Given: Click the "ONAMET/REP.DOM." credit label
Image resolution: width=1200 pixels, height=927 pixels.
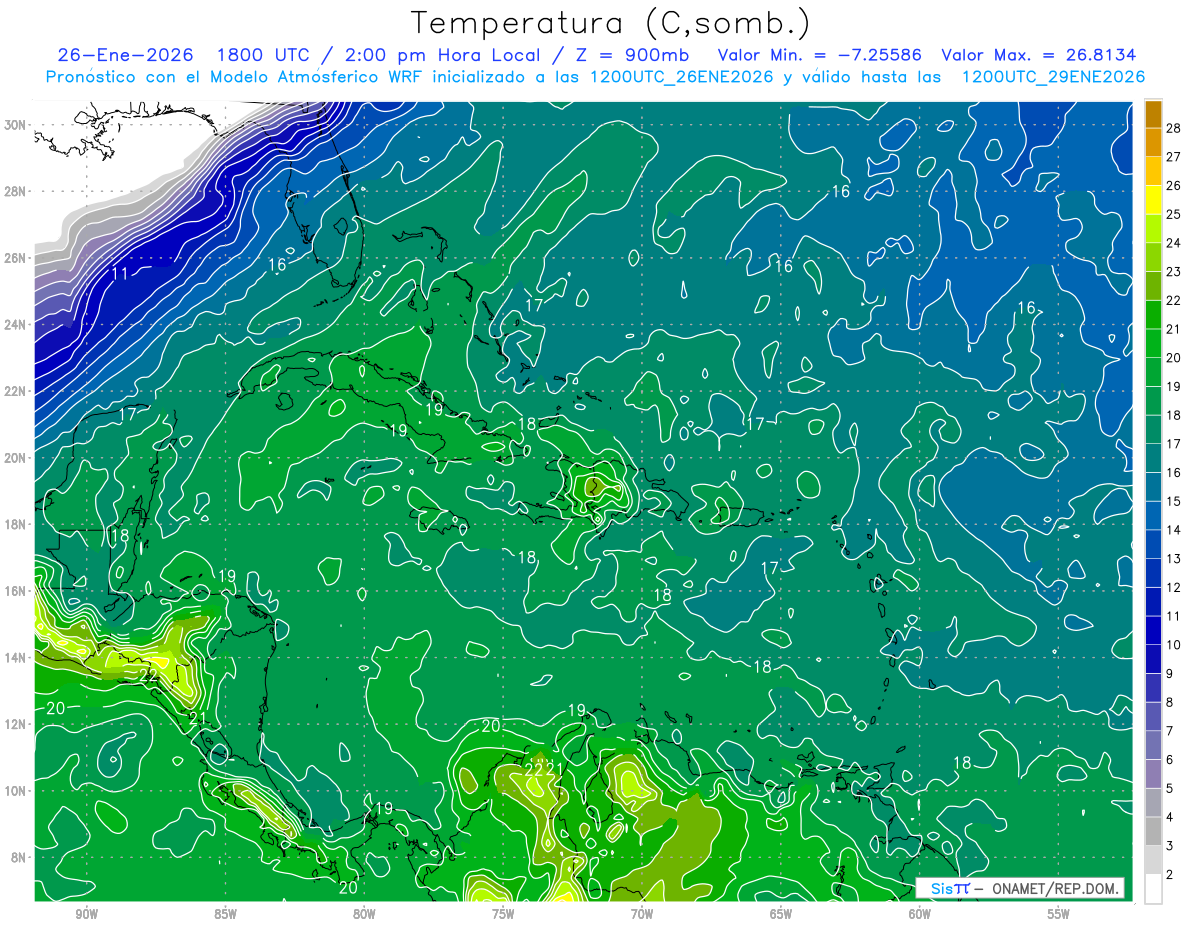Looking at the screenshot, I should 1057,888.
